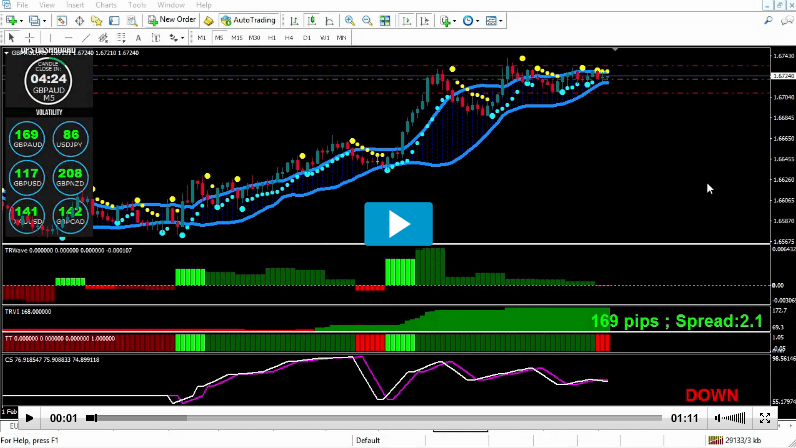Screen dimensions: 796x448
Task: Expand the Indicators dropdown arrow
Action: (454, 21)
